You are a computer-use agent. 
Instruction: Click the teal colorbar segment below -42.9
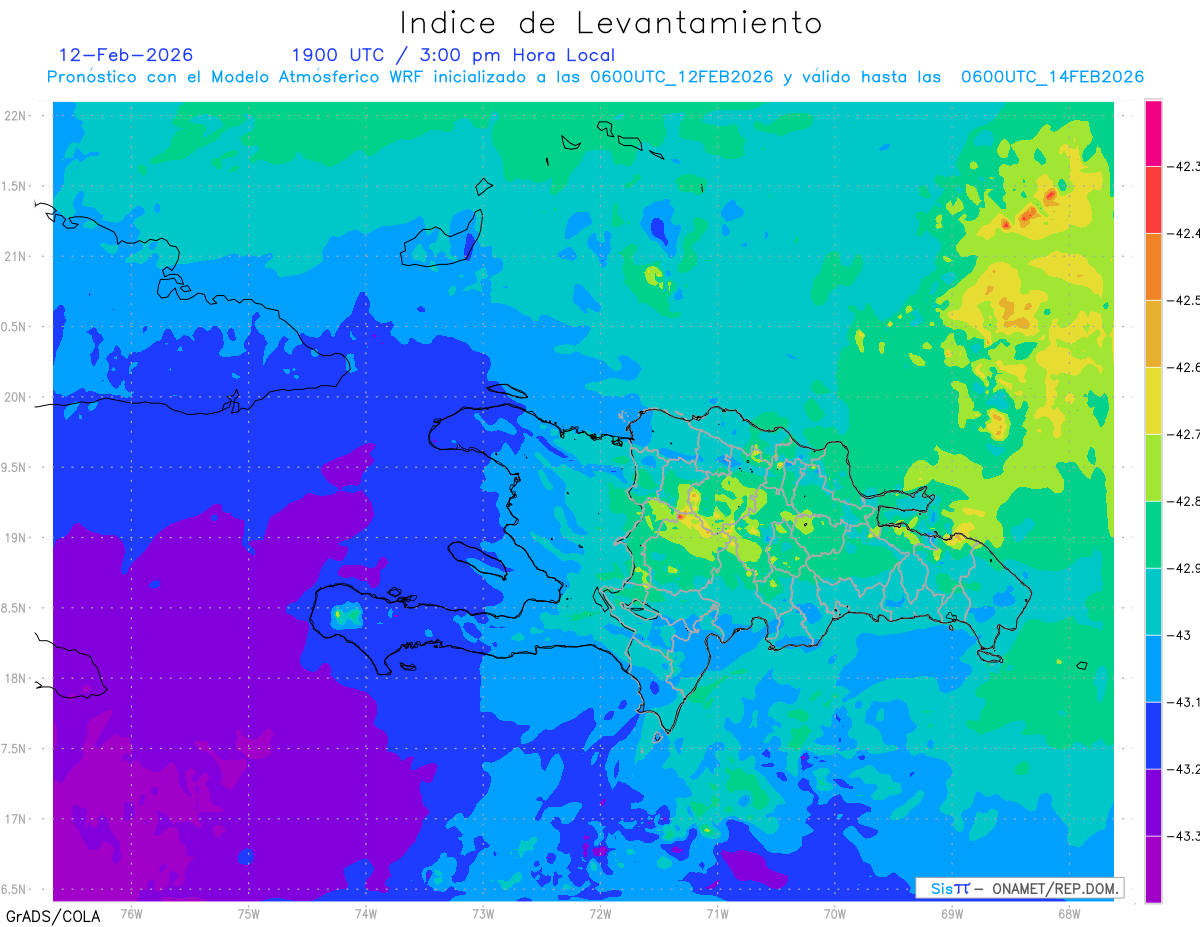(x=1153, y=601)
